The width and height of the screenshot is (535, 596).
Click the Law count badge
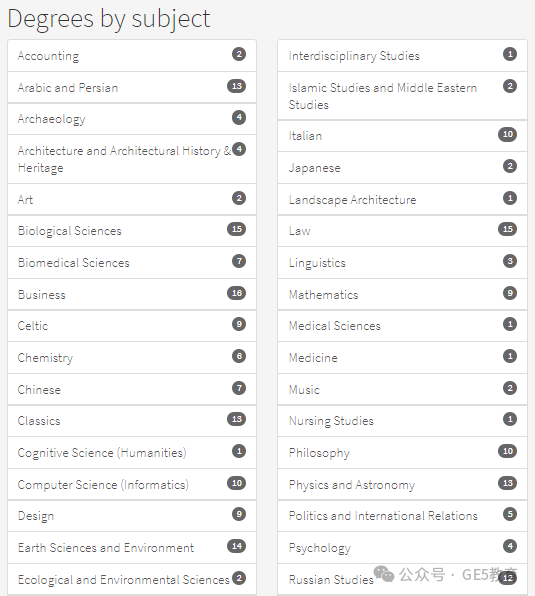(x=508, y=229)
